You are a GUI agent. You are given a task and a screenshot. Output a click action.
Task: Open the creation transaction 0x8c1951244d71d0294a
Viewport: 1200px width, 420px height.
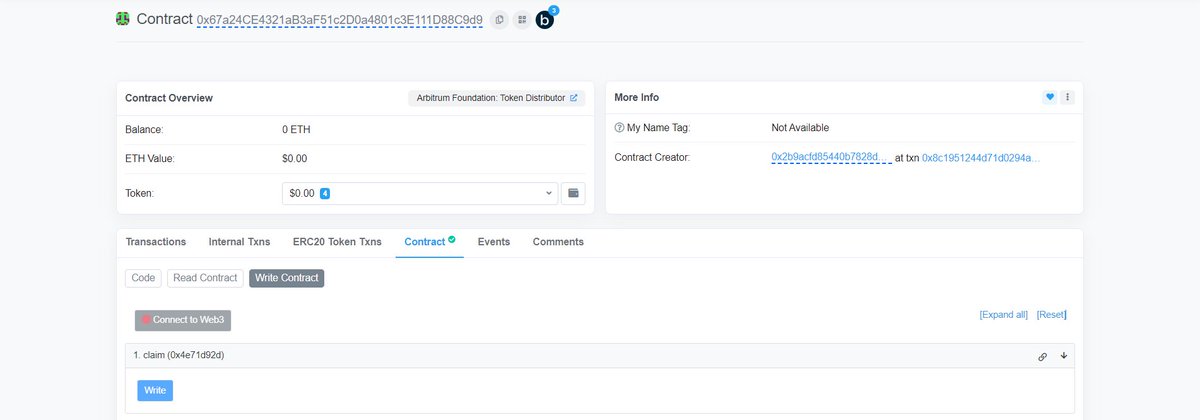(981, 158)
